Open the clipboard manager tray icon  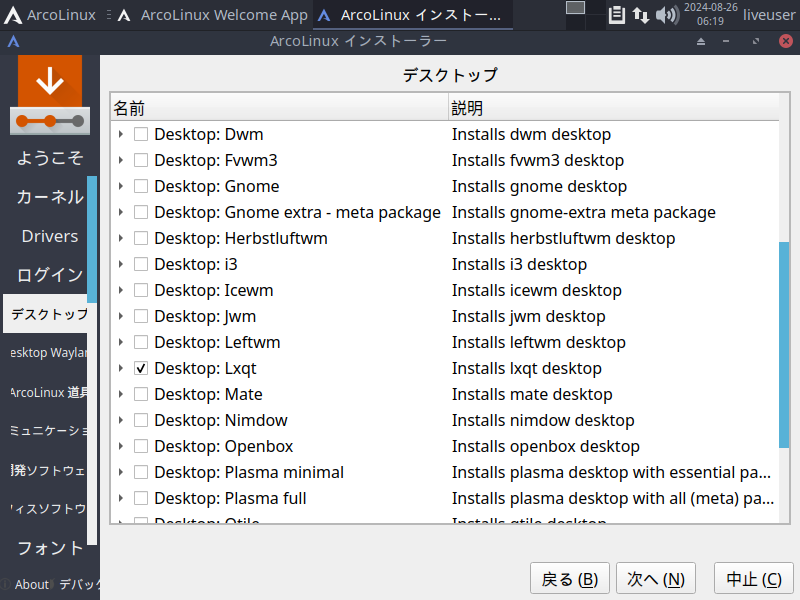[x=617, y=15]
